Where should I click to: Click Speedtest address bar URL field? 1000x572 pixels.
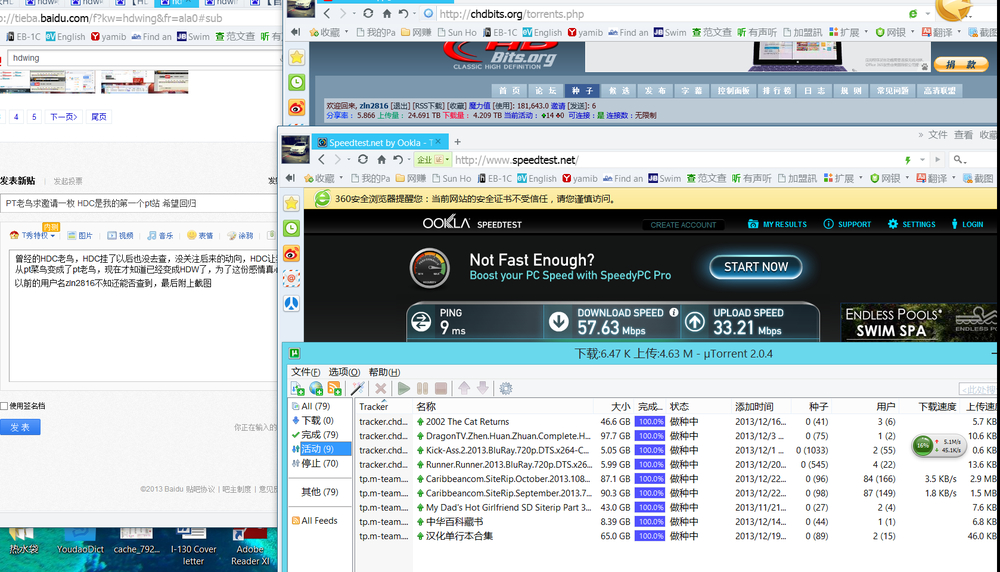(676, 160)
